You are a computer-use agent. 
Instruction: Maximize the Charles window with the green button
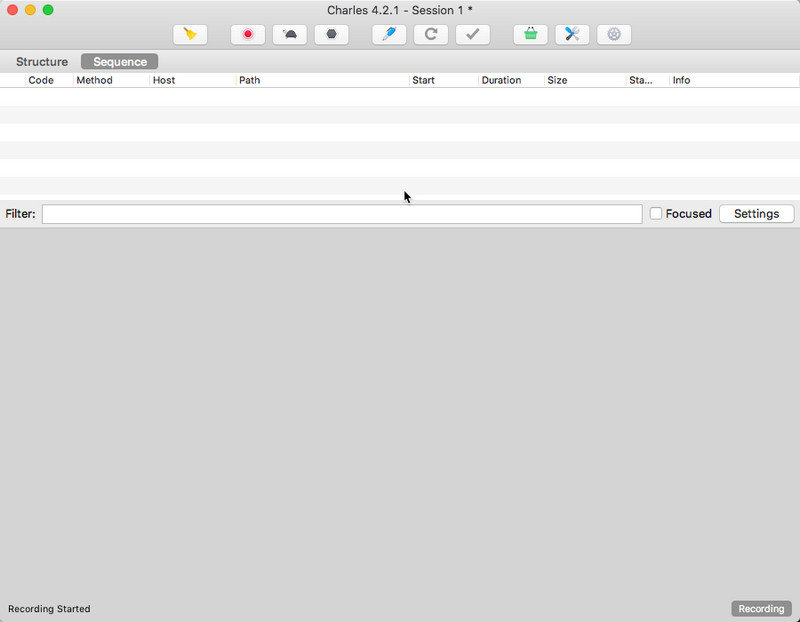pos(48,10)
